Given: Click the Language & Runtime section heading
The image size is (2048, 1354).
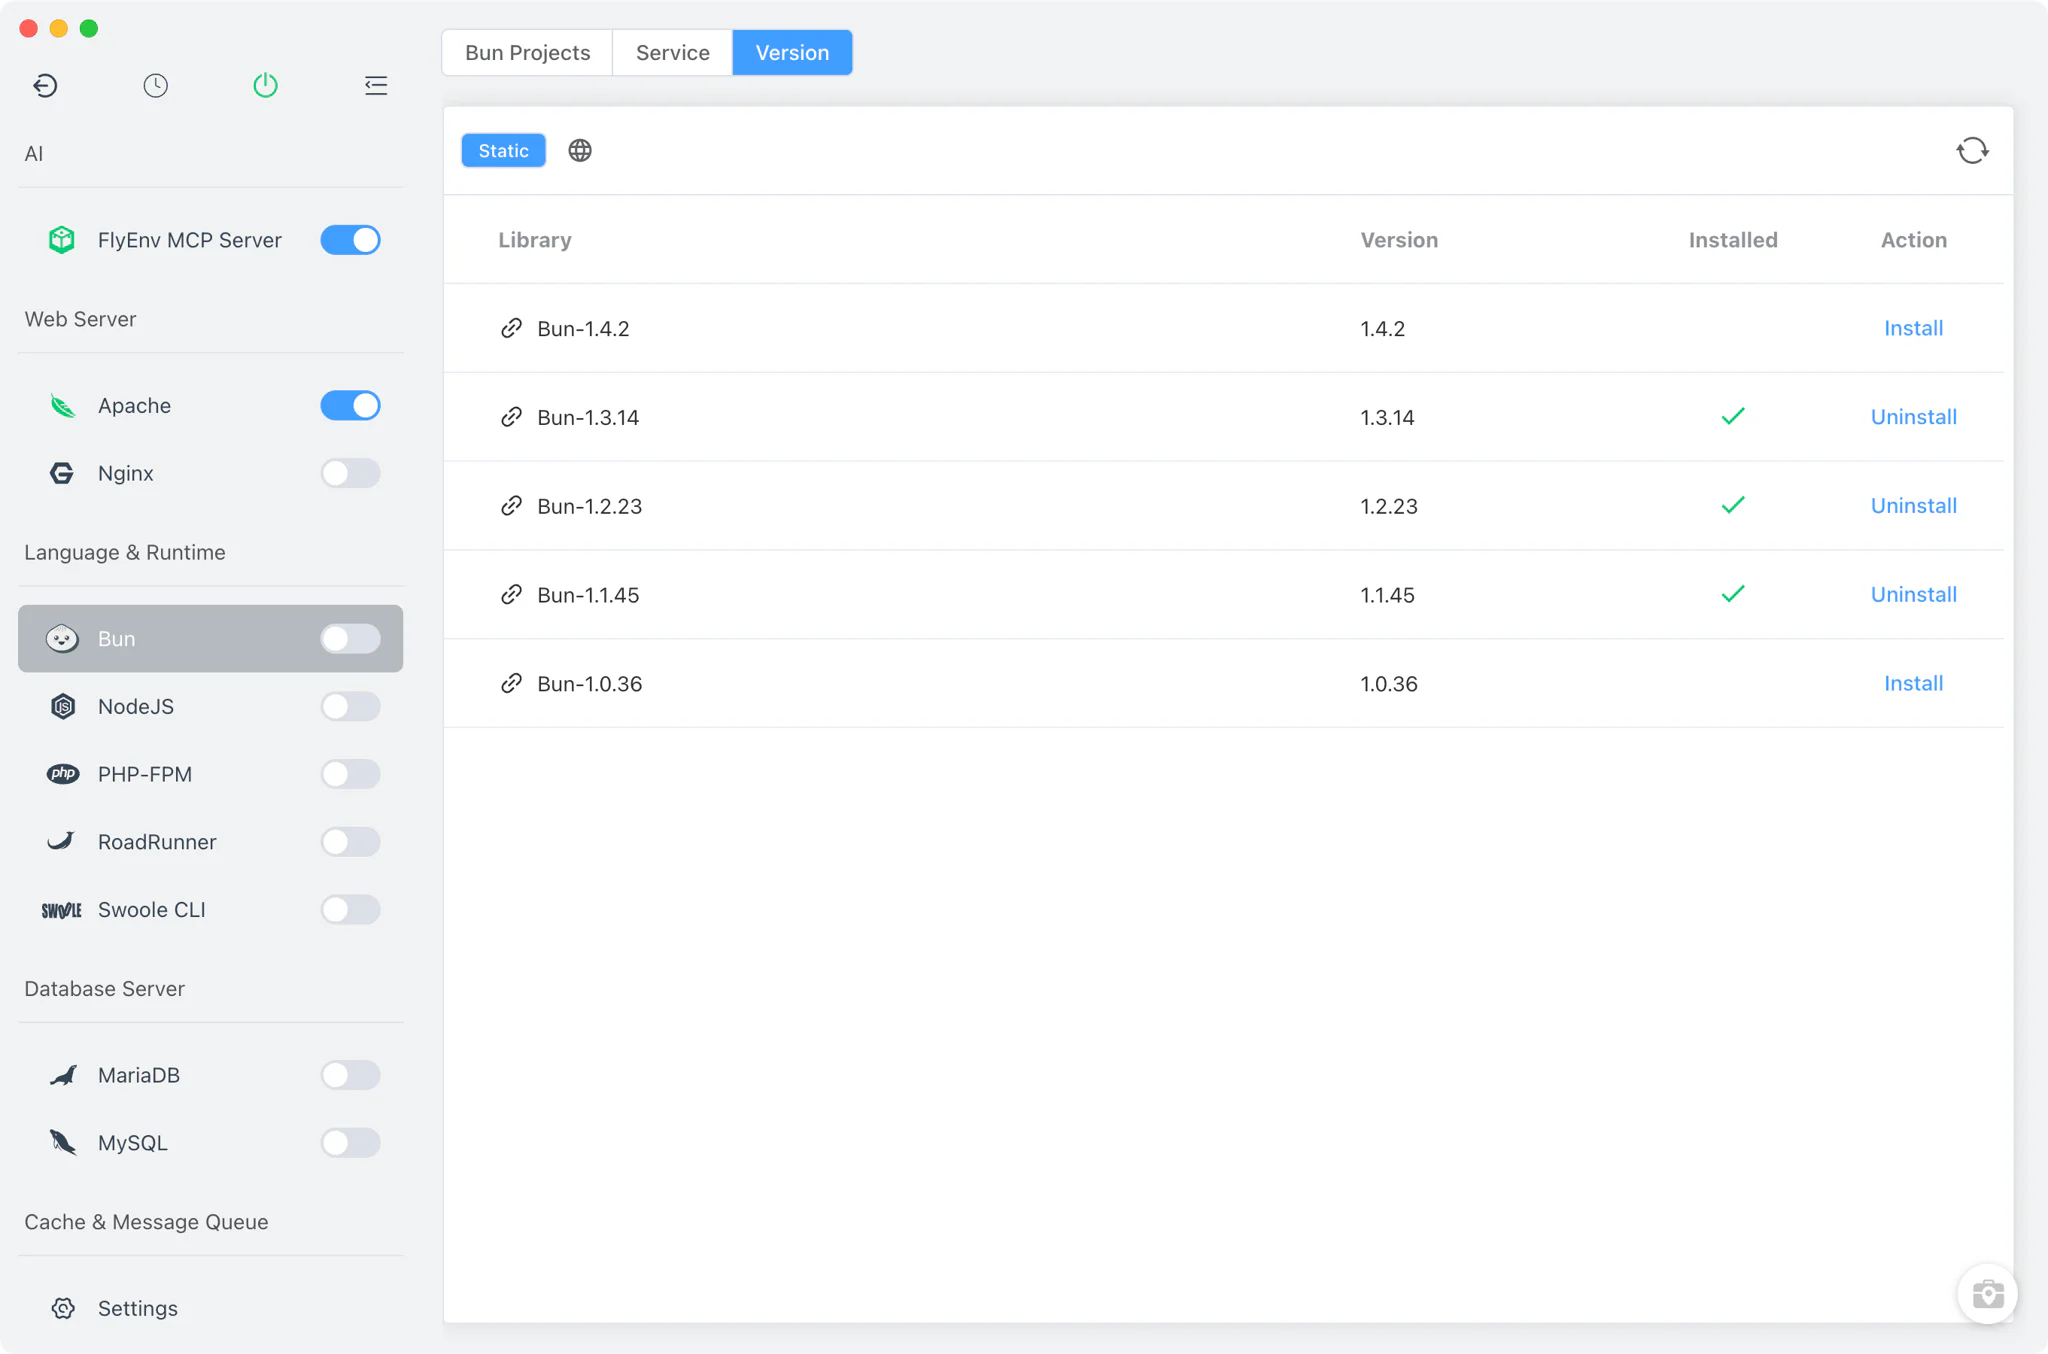Looking at the screenshot, I should coord(125,552).
